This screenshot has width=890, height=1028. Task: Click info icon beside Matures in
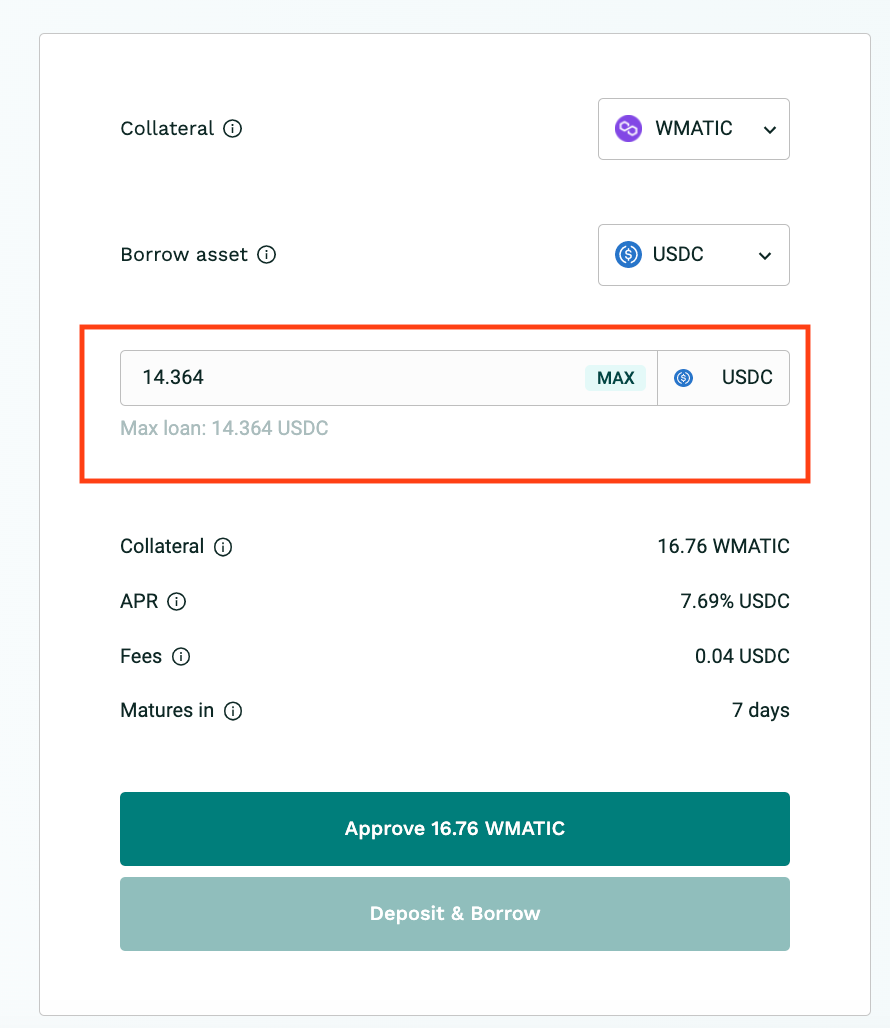coord(233,711)
